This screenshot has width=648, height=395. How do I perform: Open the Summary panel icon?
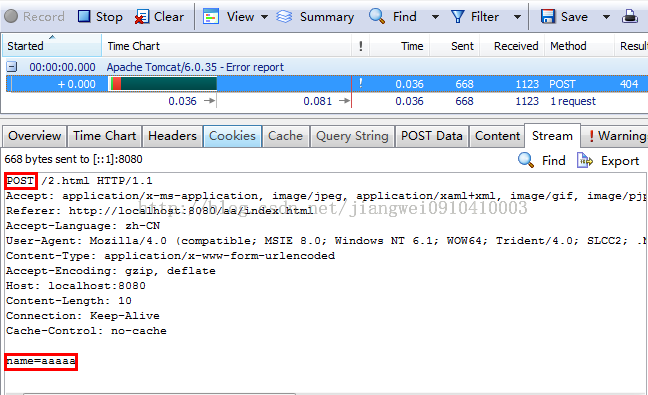(x=284, y=17)
